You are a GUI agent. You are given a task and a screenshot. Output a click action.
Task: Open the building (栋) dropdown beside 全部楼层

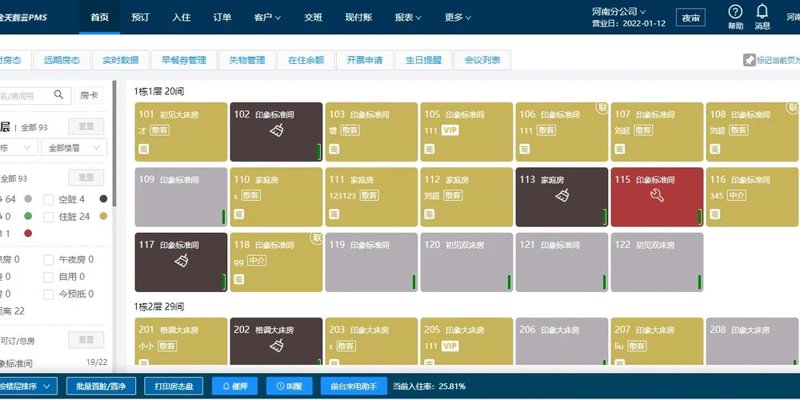click(x=18, y=147)
